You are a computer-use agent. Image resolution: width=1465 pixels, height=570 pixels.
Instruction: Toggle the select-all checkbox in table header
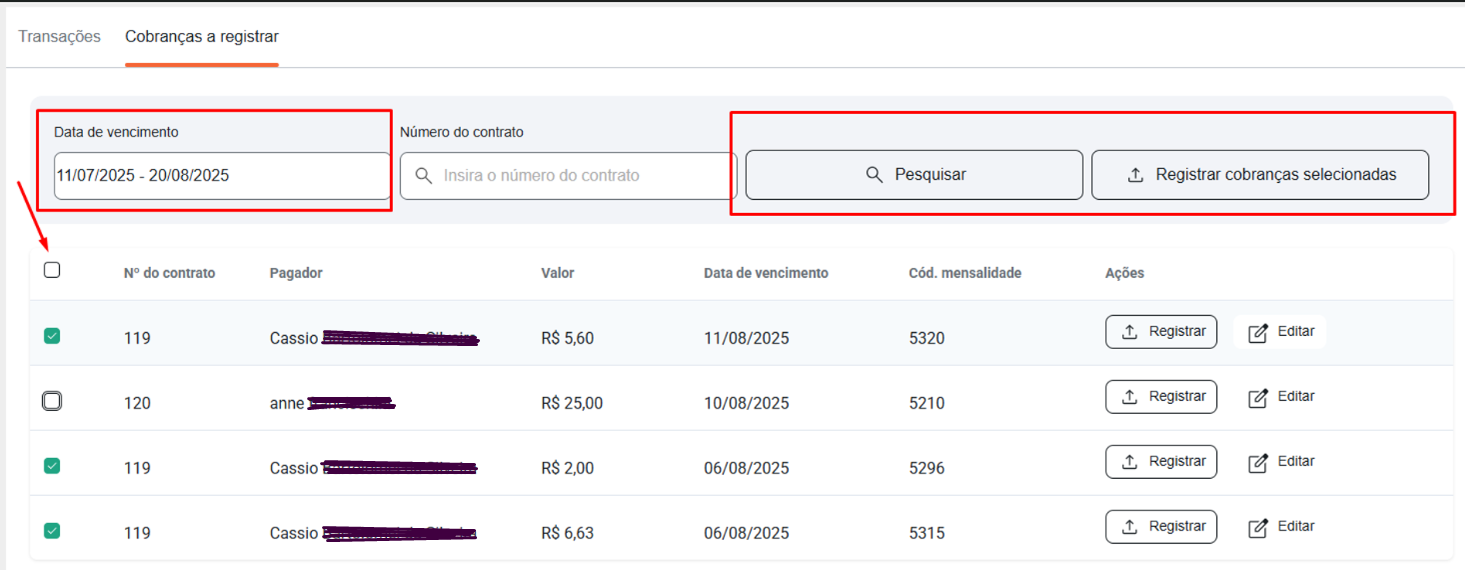click(52, 270)
